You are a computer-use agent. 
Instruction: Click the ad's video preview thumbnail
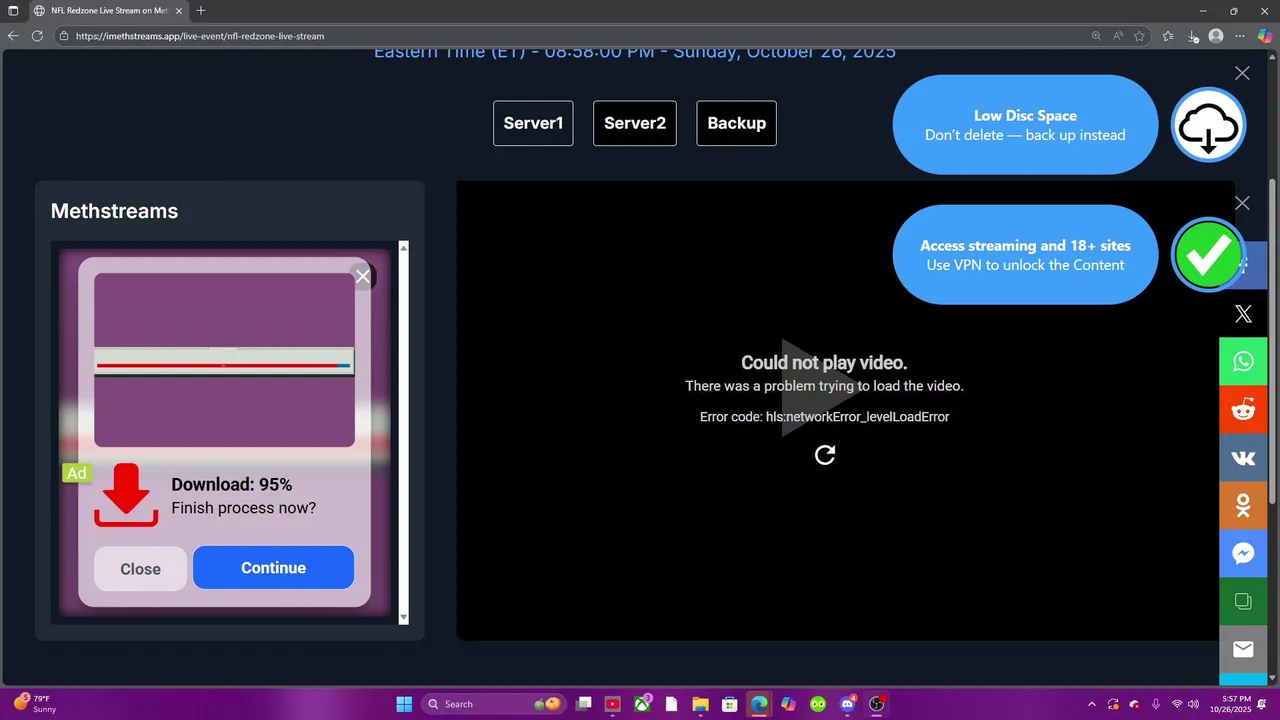pyautogui.click(x=224, y=360)
